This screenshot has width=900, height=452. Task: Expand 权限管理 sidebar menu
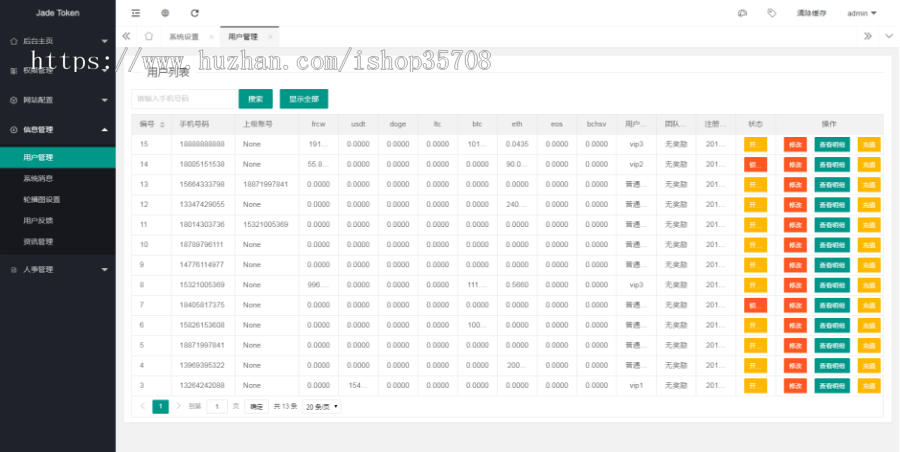57,71
